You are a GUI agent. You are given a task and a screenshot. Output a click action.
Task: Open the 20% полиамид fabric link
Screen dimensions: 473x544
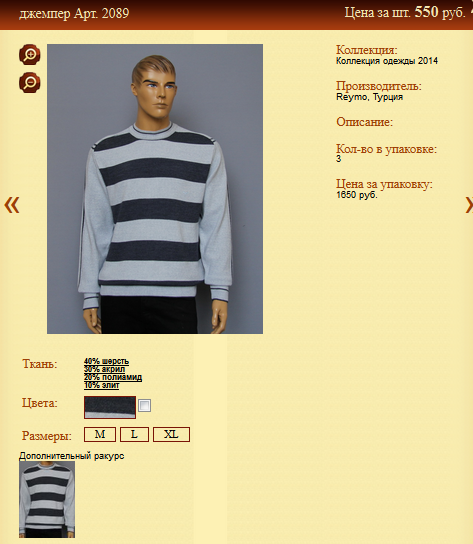pyautogui.click(x=113, y=377)
